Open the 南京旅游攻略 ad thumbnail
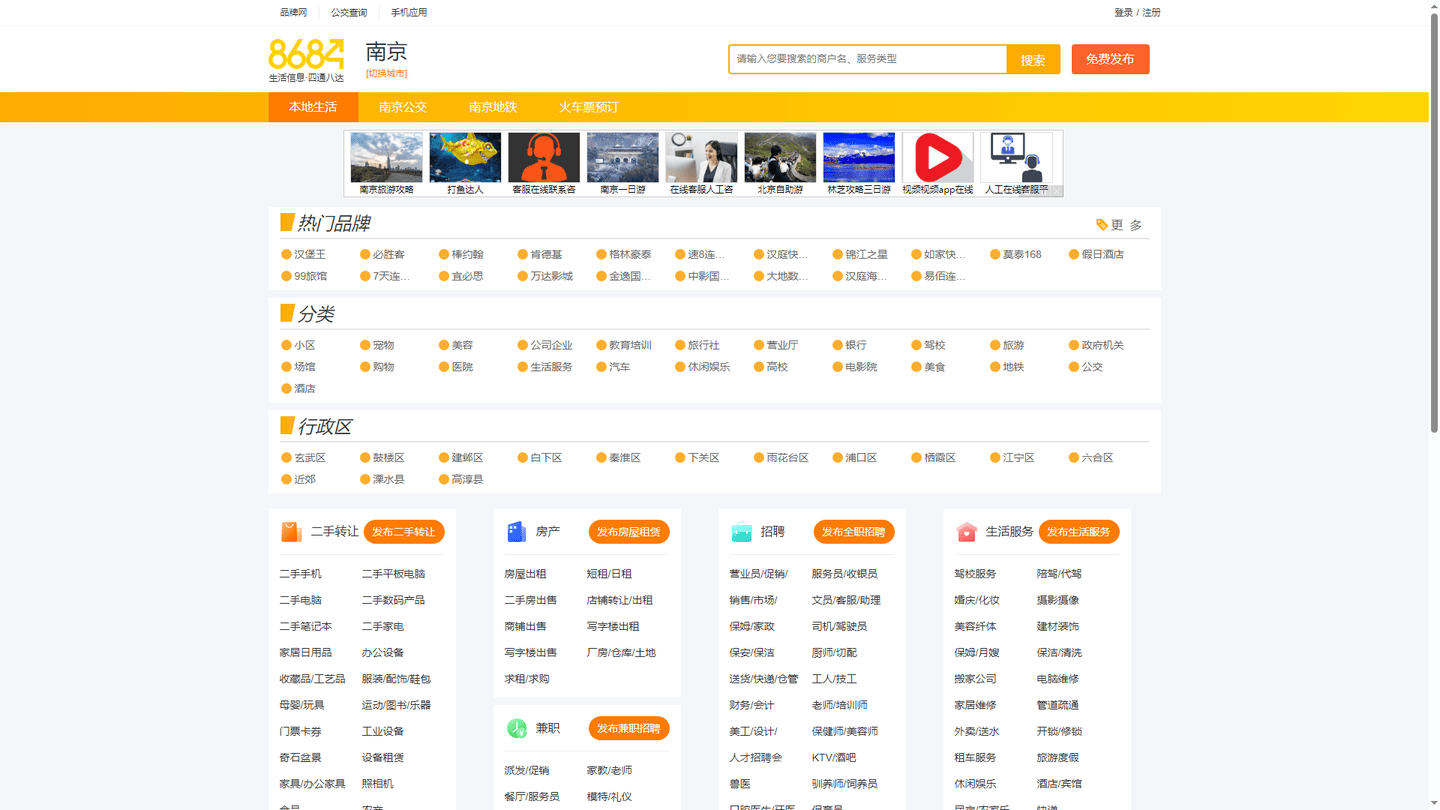Image resolution: width=1440 pixels, height=810 pixels. point(387,164)
